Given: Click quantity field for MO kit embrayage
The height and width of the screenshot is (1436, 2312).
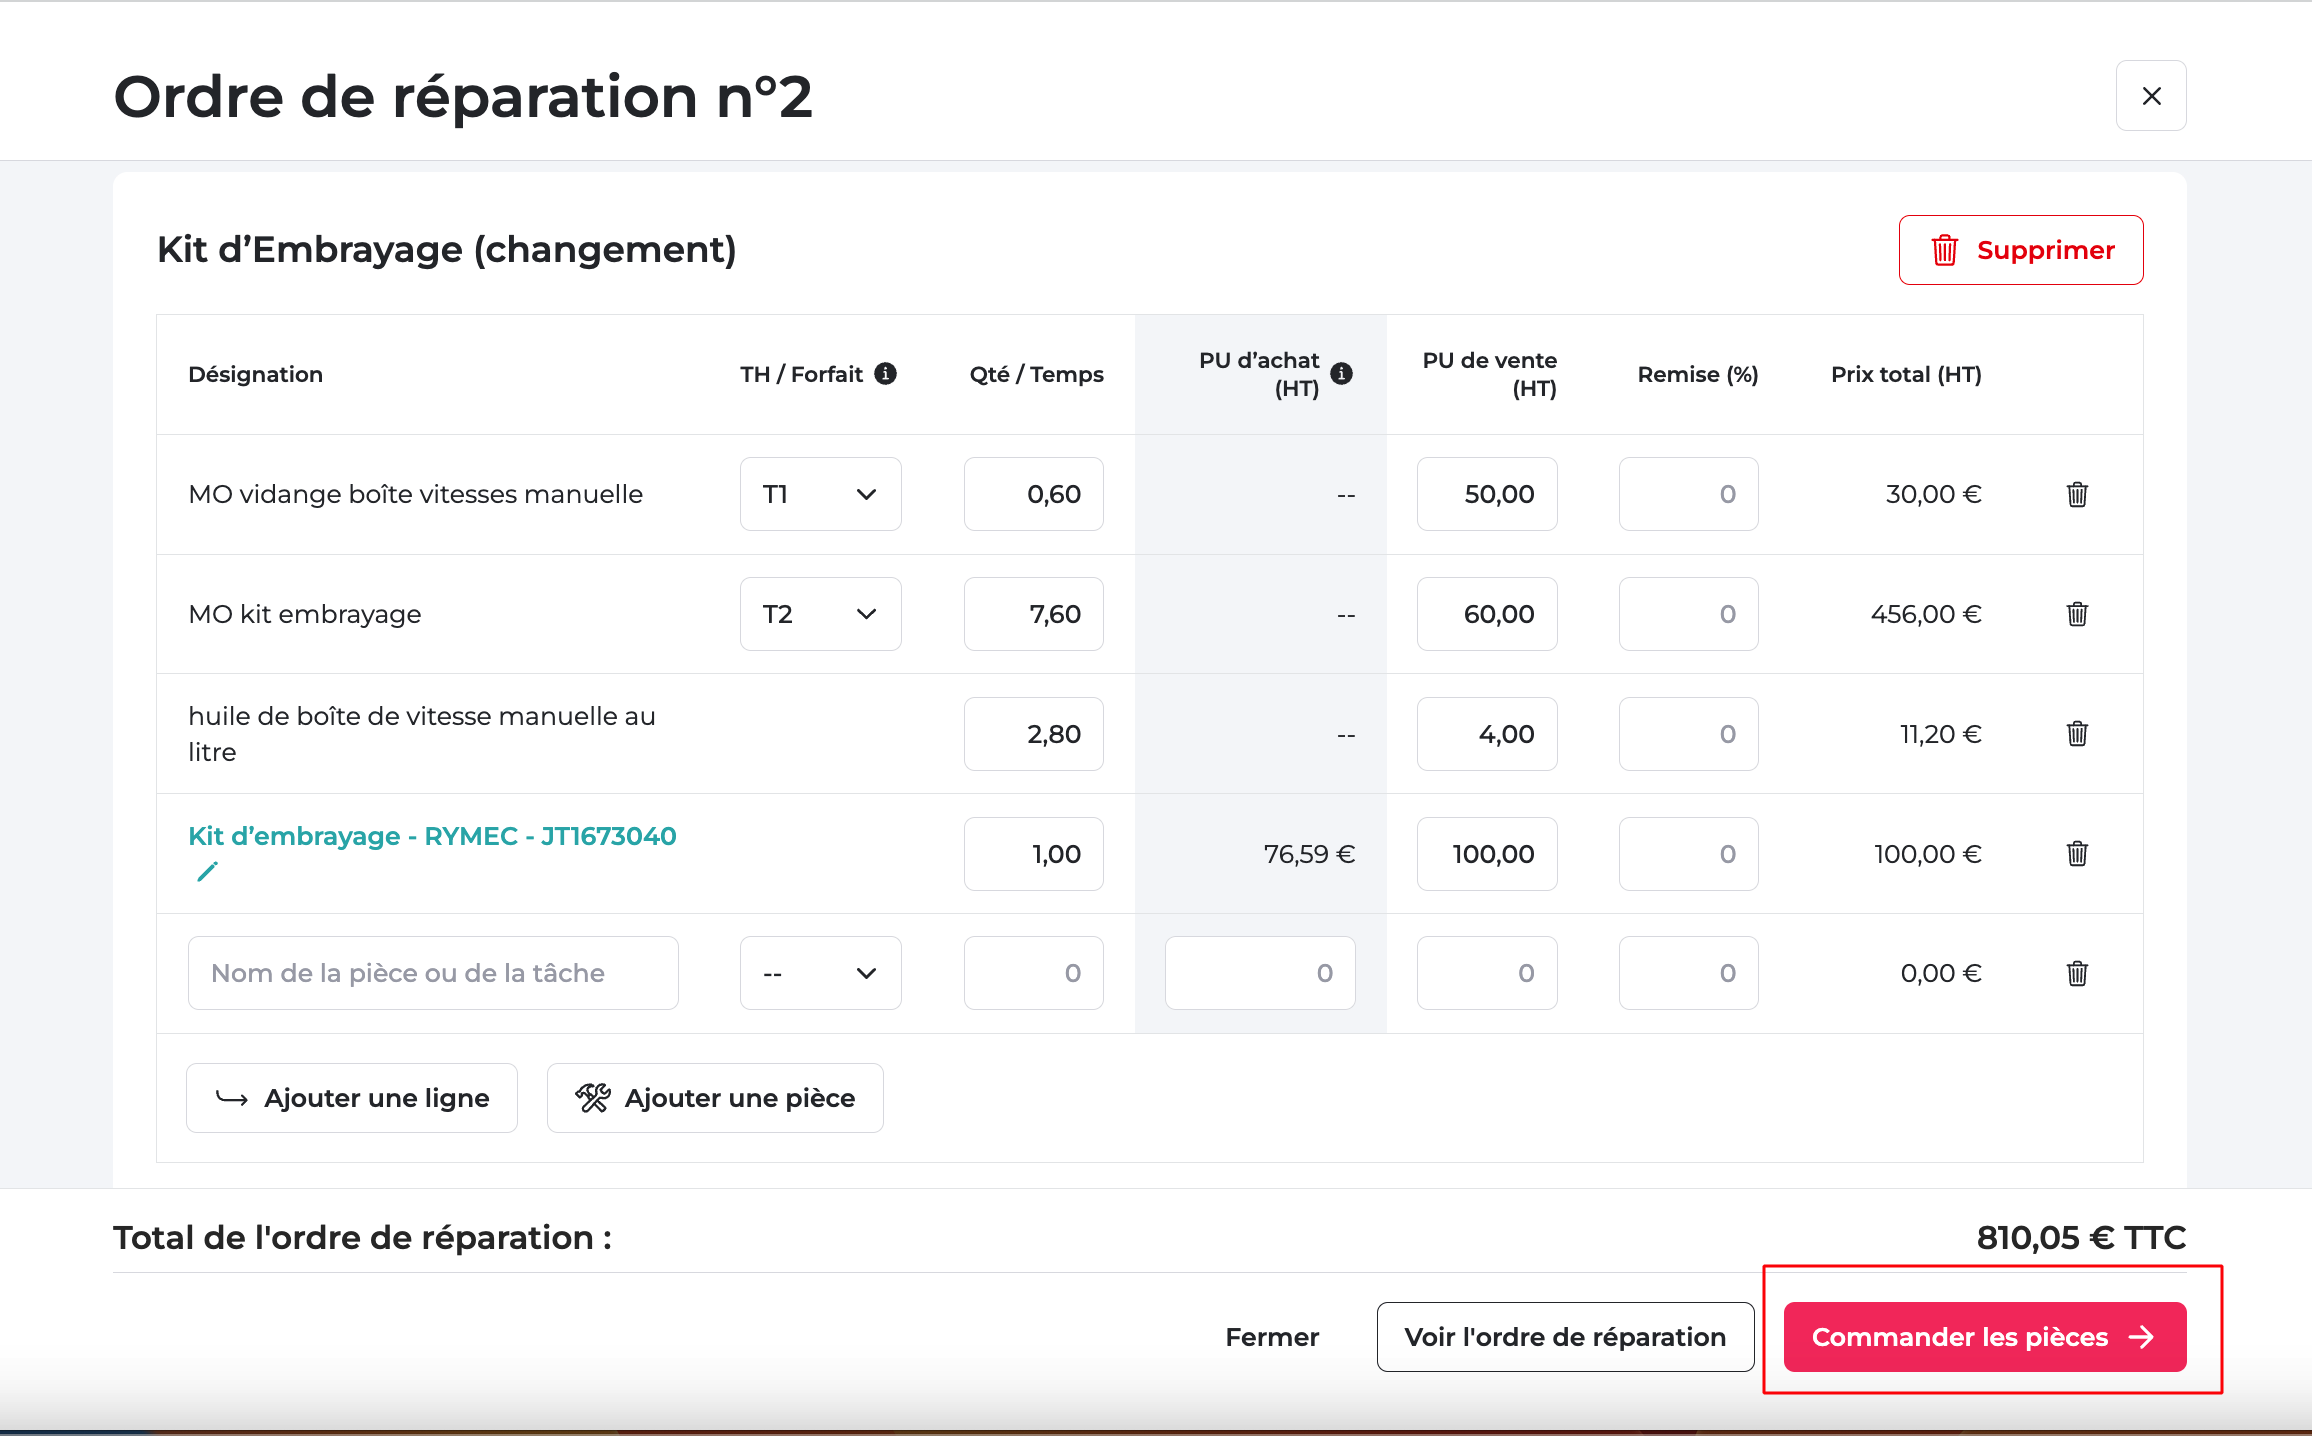Looking at the screenshot, I should pos(1033,614).
